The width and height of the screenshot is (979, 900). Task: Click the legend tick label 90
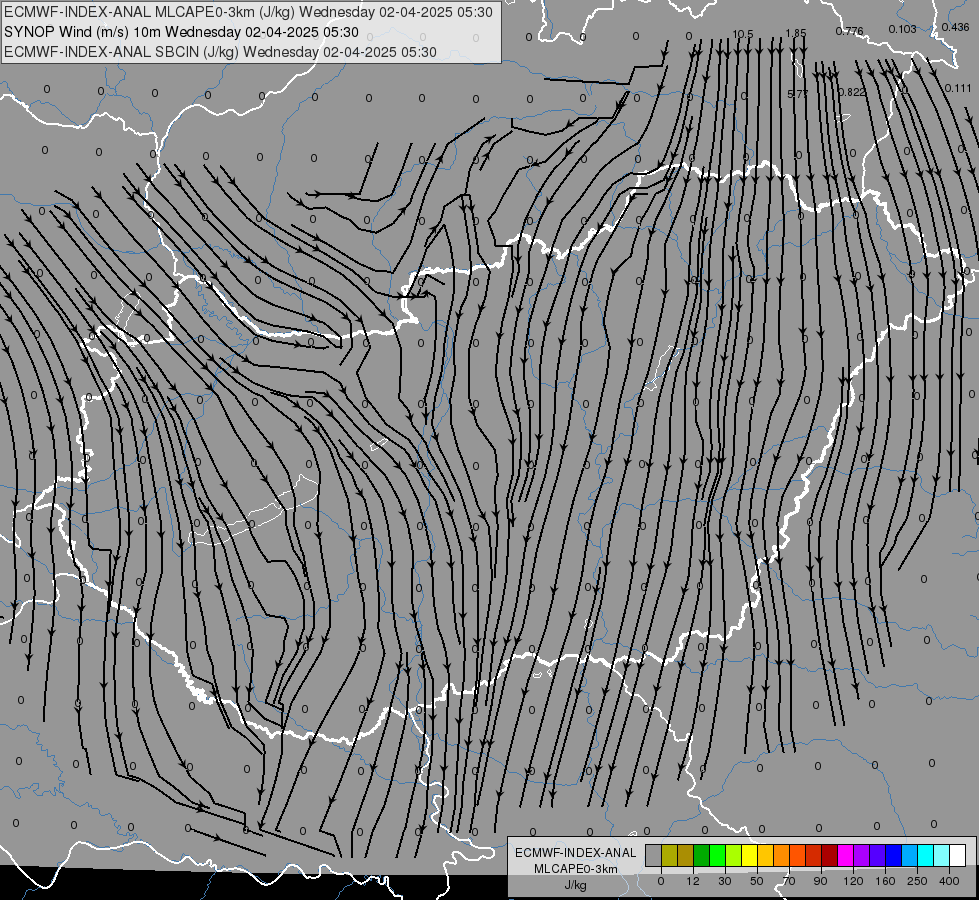[820, 881]
